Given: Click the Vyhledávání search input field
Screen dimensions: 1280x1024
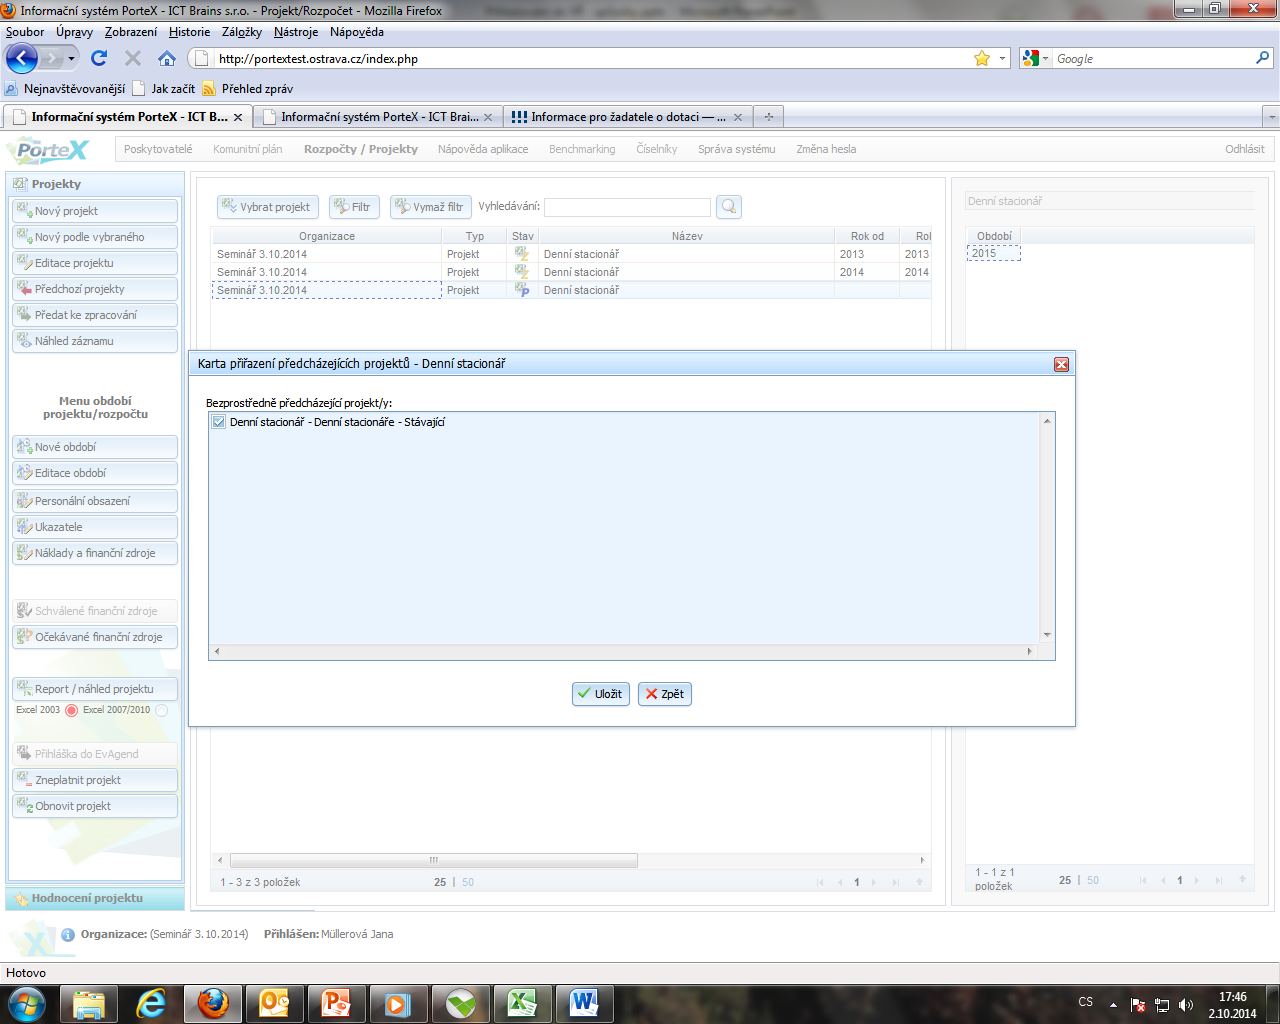Looking at the screenshot, I should [627, 207].
